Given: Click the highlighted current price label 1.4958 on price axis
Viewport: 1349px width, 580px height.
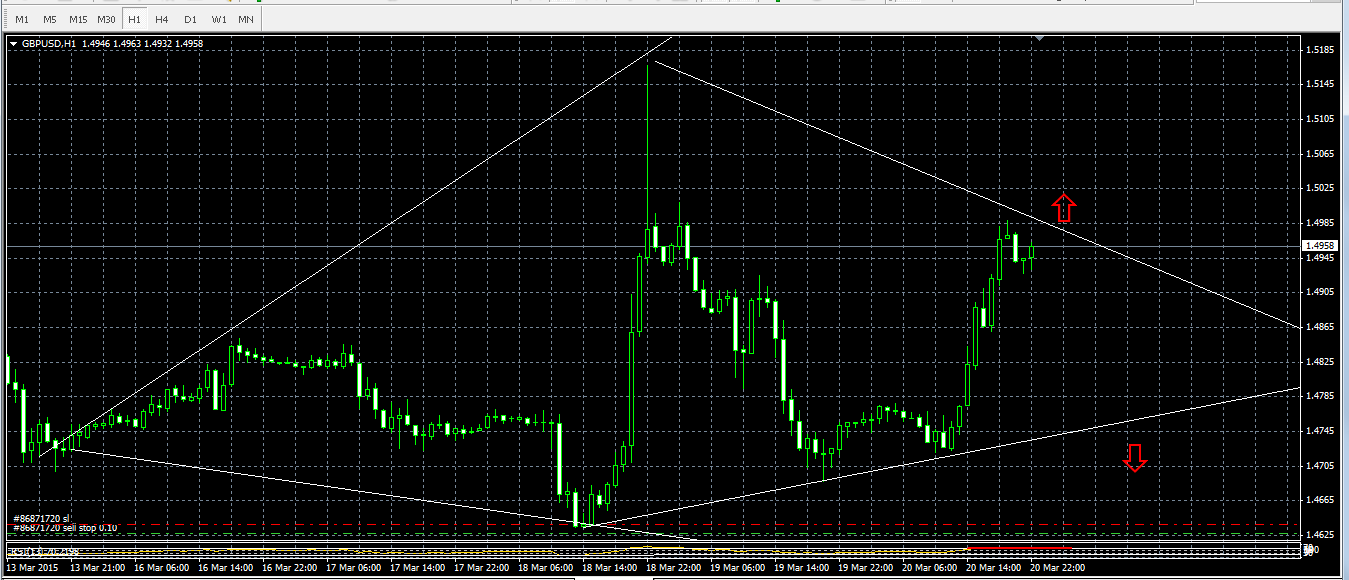Looking at the screenshot, I should [1322, 246].
